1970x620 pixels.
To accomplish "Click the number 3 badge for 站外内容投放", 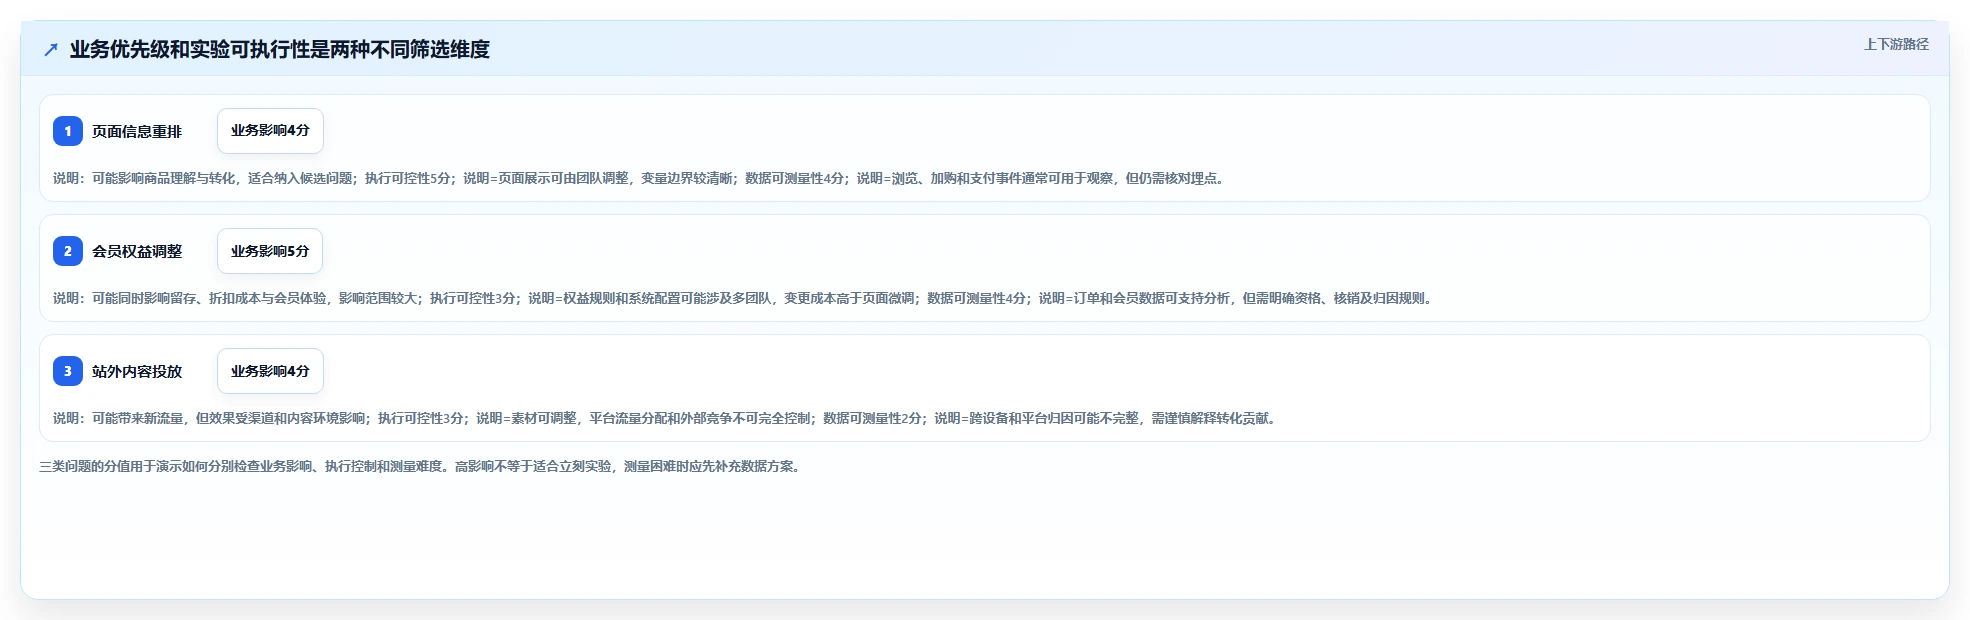I will tap(68, 371).
